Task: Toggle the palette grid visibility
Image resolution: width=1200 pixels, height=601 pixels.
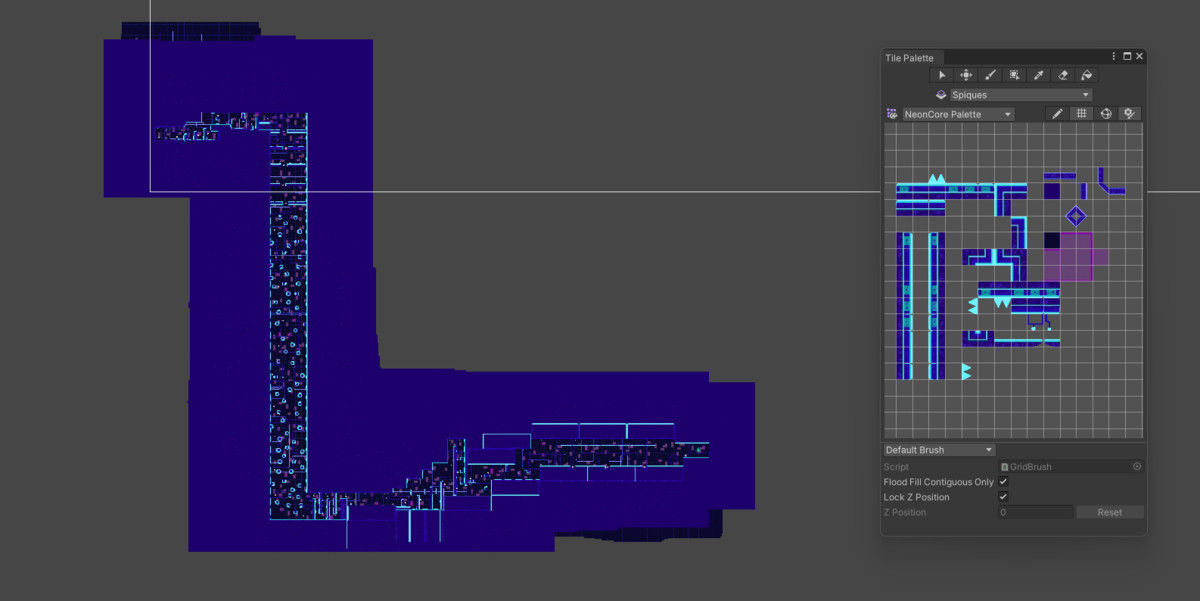Action: pyautogui.click(x=1081, y=114)
